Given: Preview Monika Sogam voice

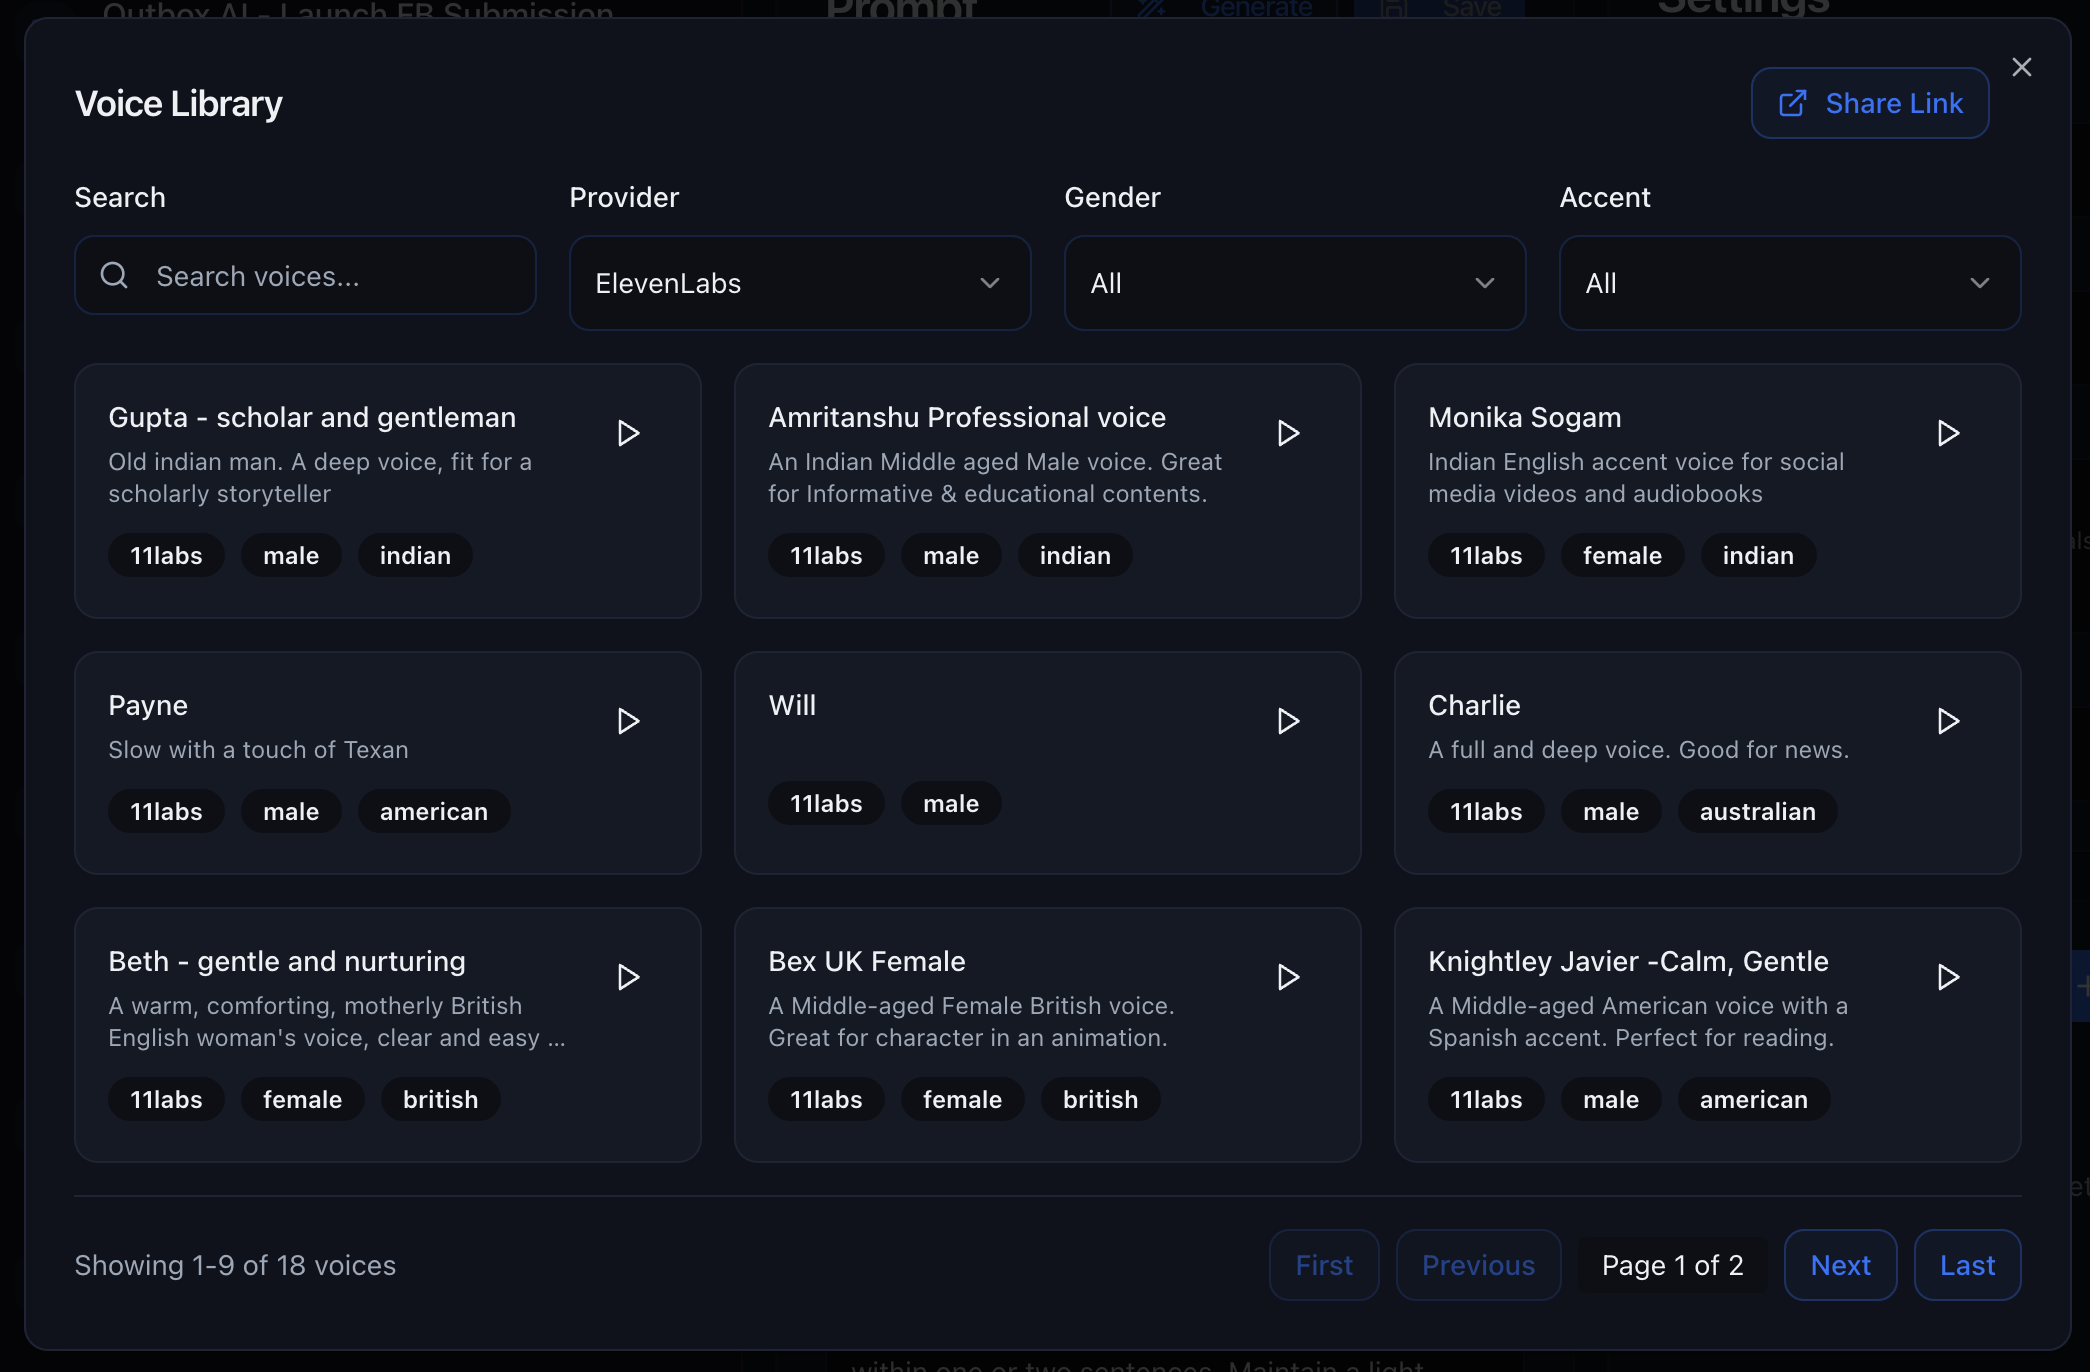Looking at the screenshot, I should [x=1948, y=433].
